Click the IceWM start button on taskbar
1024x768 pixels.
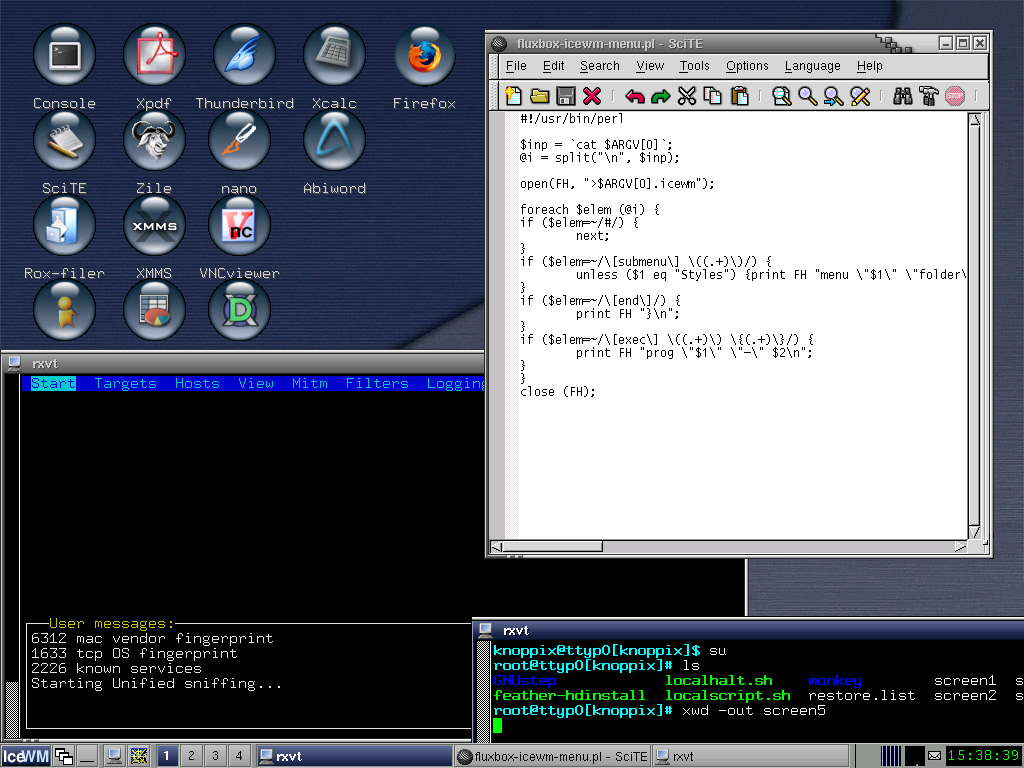25,756
